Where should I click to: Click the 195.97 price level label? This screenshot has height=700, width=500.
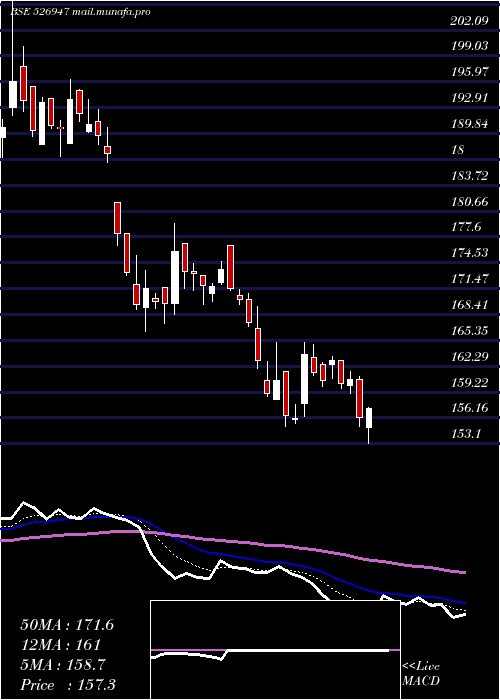(469, 71)
